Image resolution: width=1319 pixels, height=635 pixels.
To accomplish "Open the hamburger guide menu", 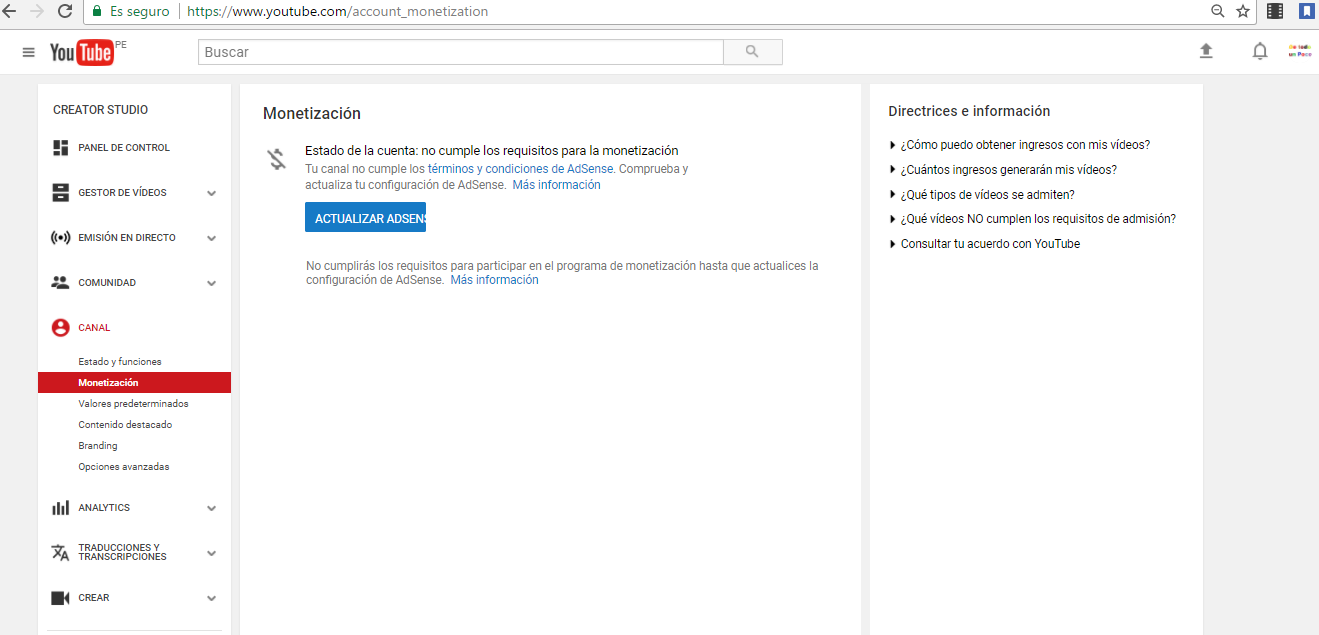I will click(29, 52).
